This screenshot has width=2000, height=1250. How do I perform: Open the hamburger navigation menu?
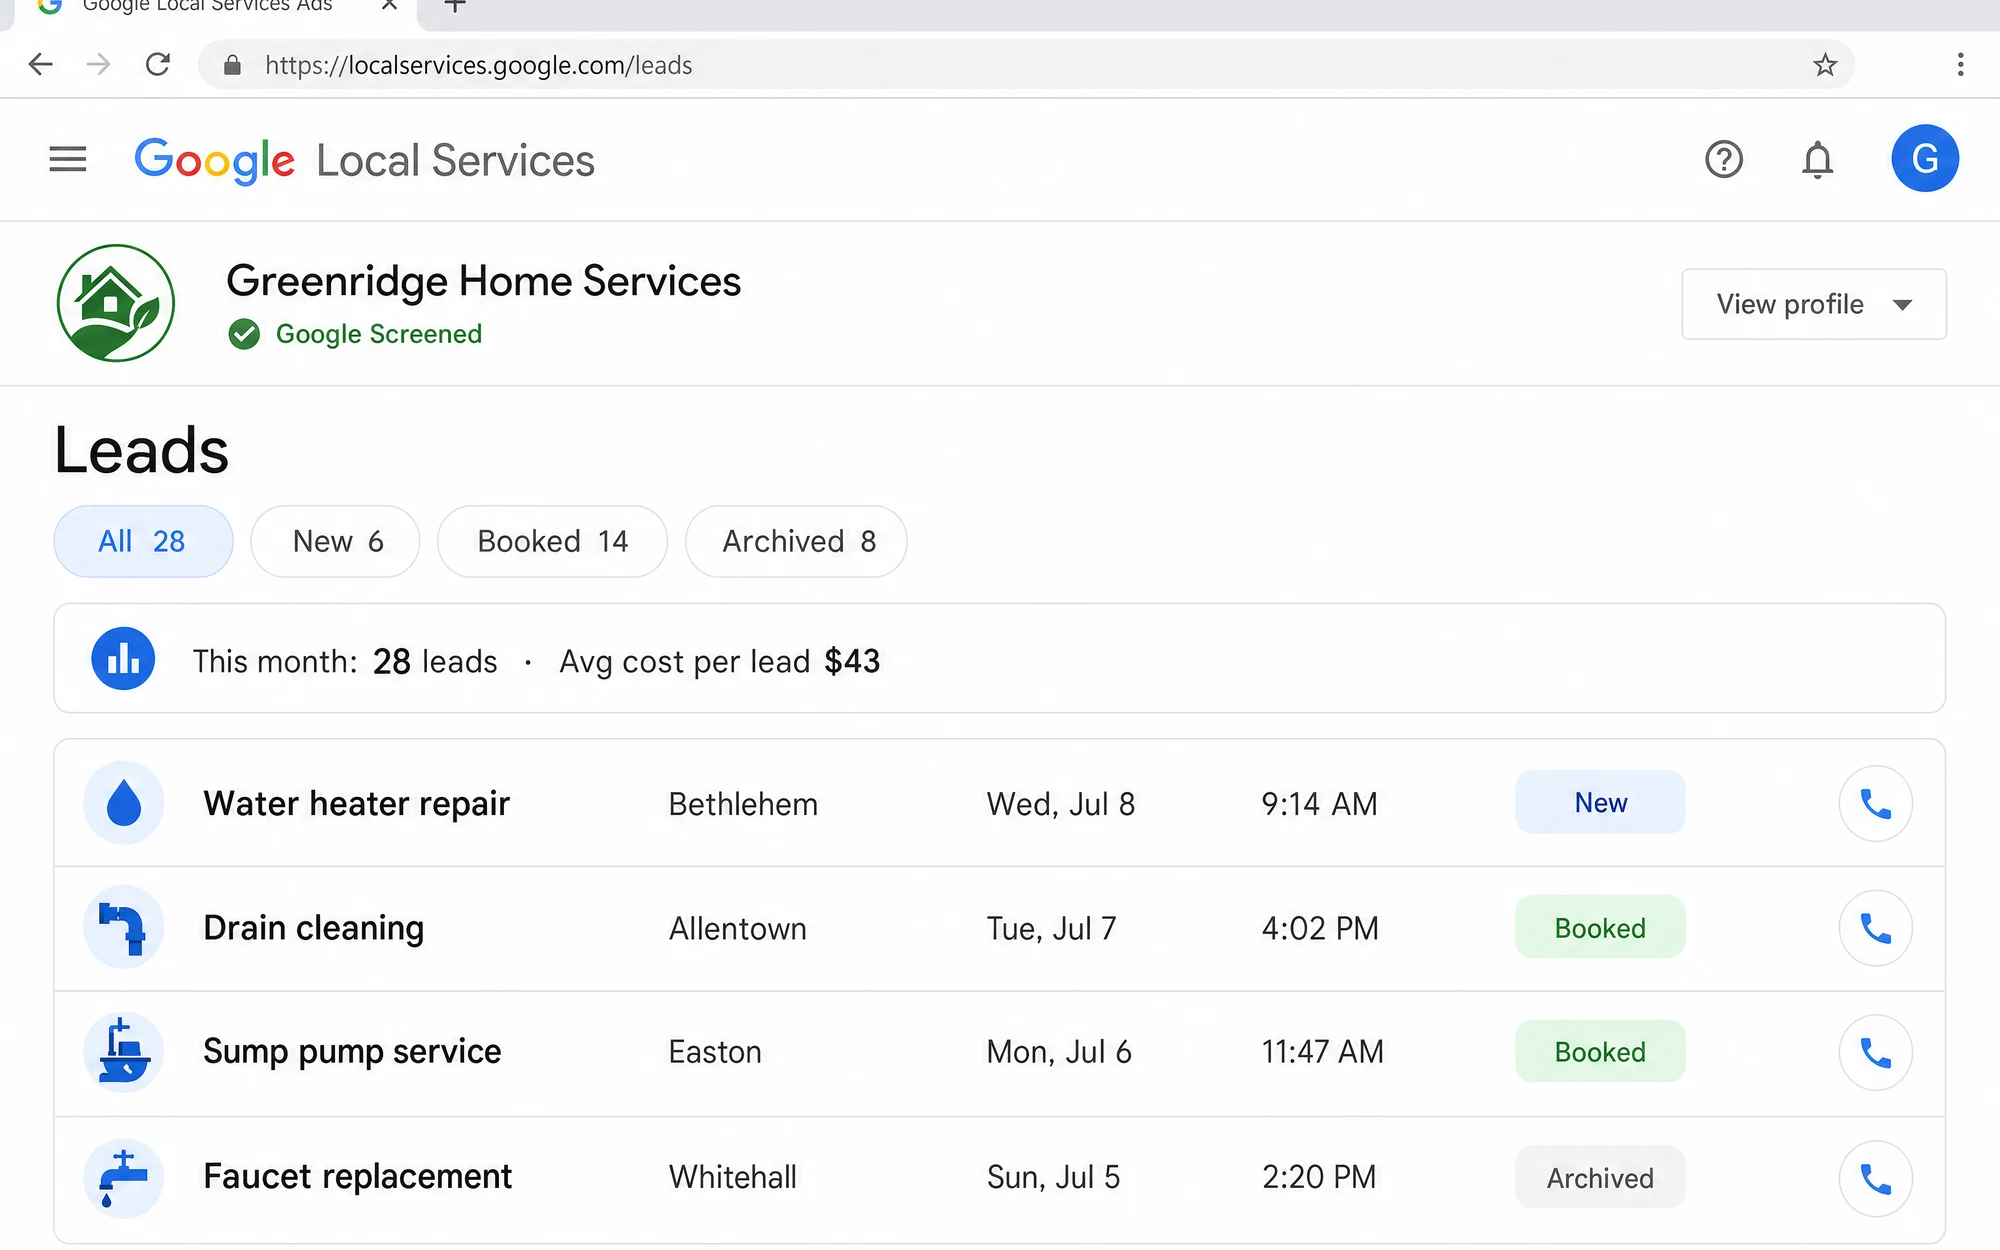pyautogui.click(x=68, y=159)
